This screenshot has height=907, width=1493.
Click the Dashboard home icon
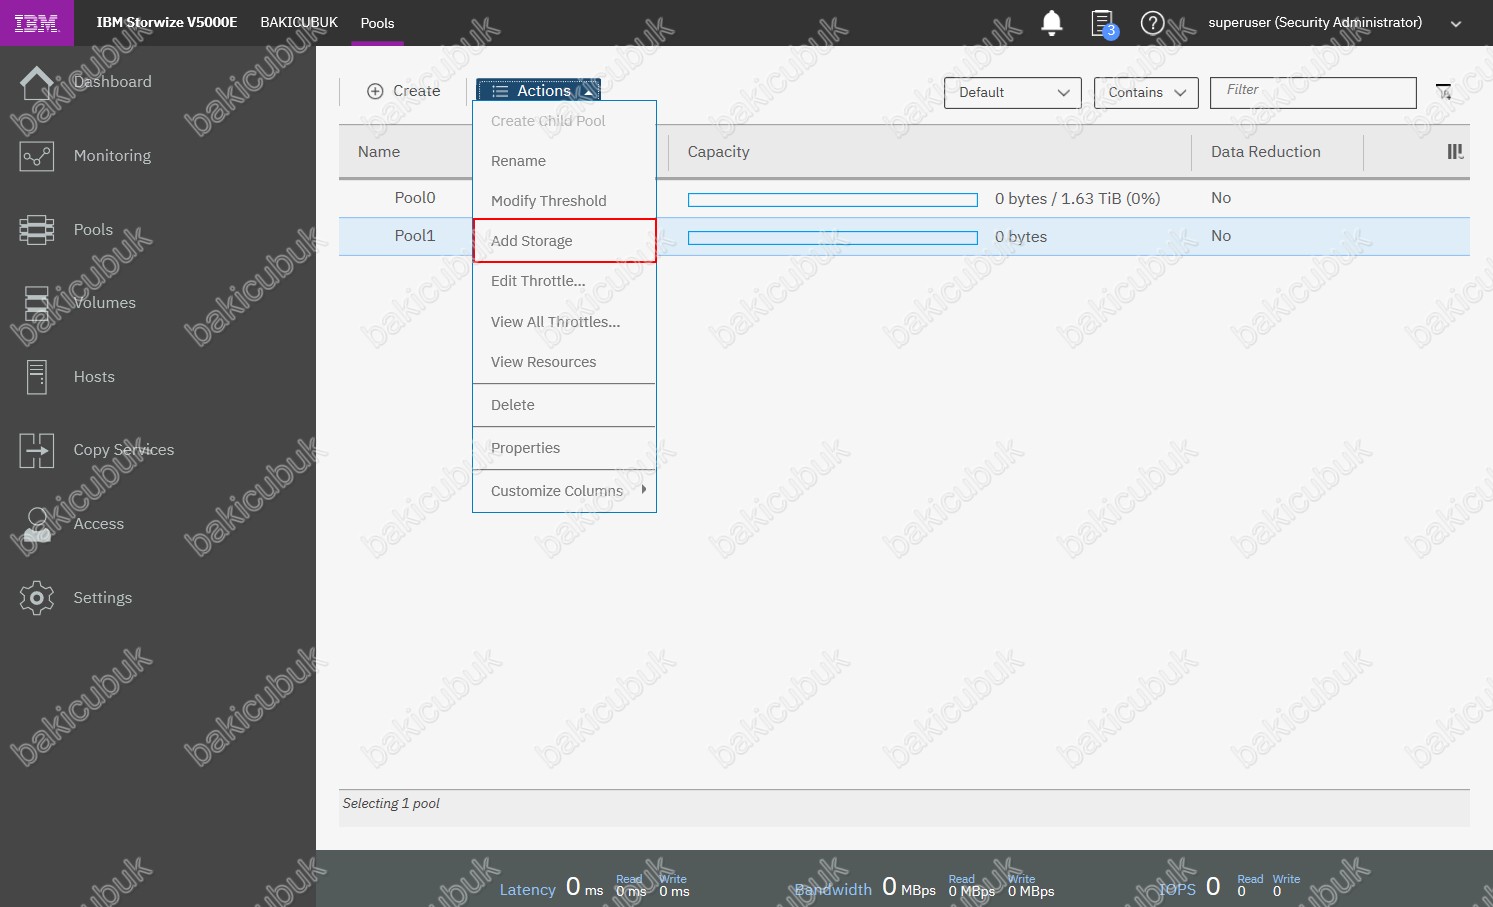(37, 83)
